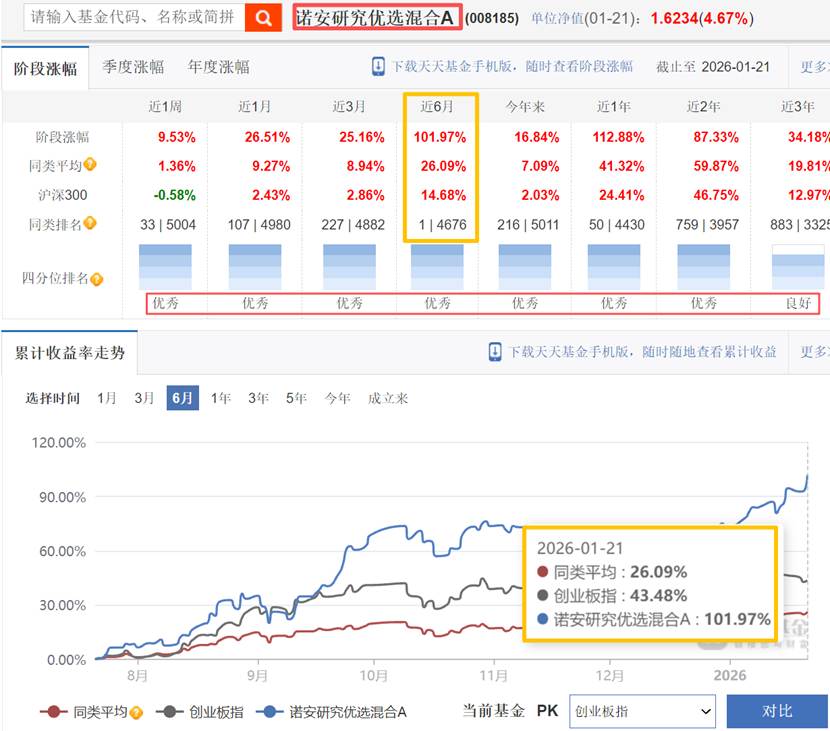Screen dimensions: 830x731
Task: Click the 近1月 column header
Action: tap(255, 107)
